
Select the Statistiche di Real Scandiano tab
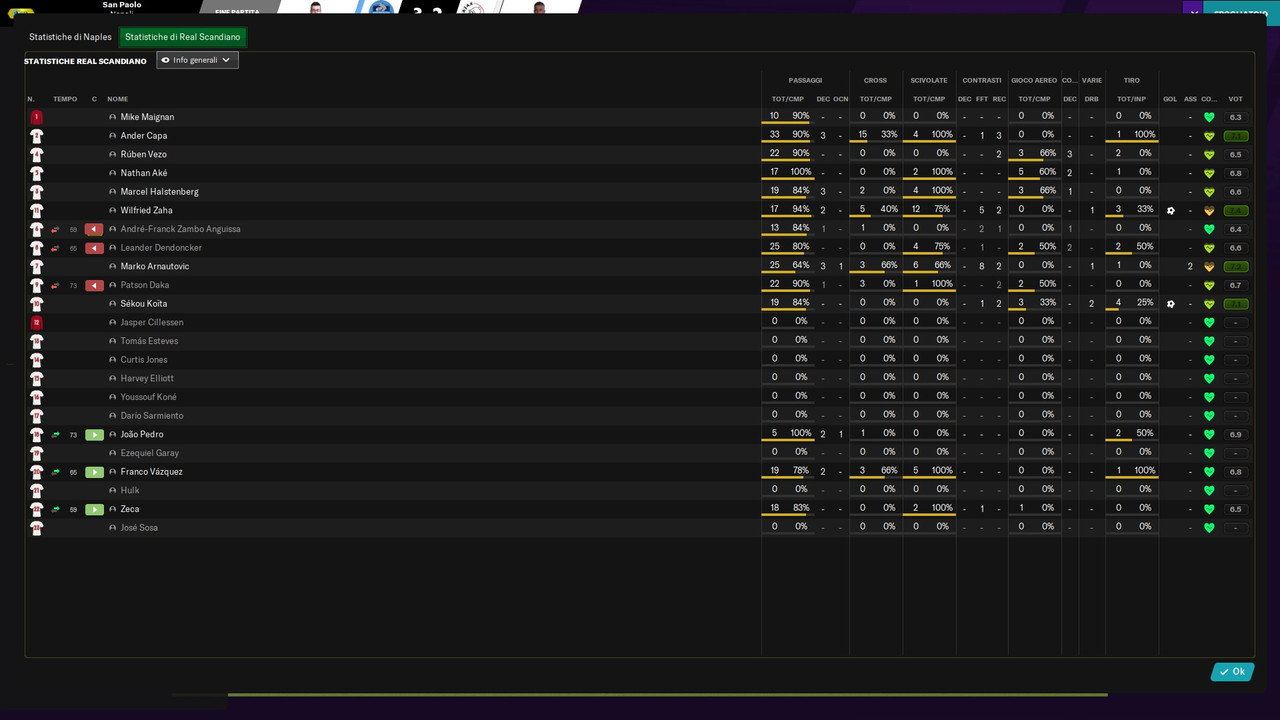[x=183, y=37]
